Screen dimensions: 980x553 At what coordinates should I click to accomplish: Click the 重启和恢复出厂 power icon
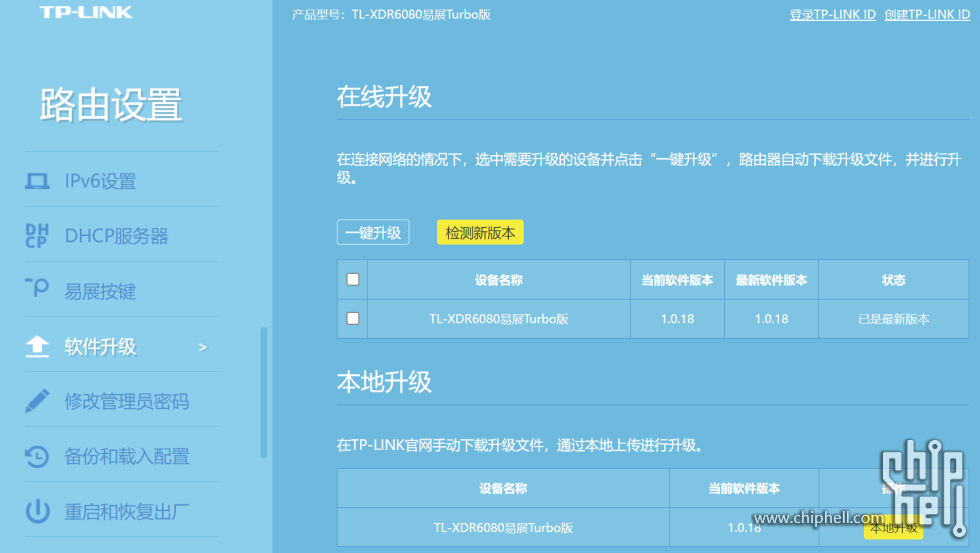tap(37, 512)
